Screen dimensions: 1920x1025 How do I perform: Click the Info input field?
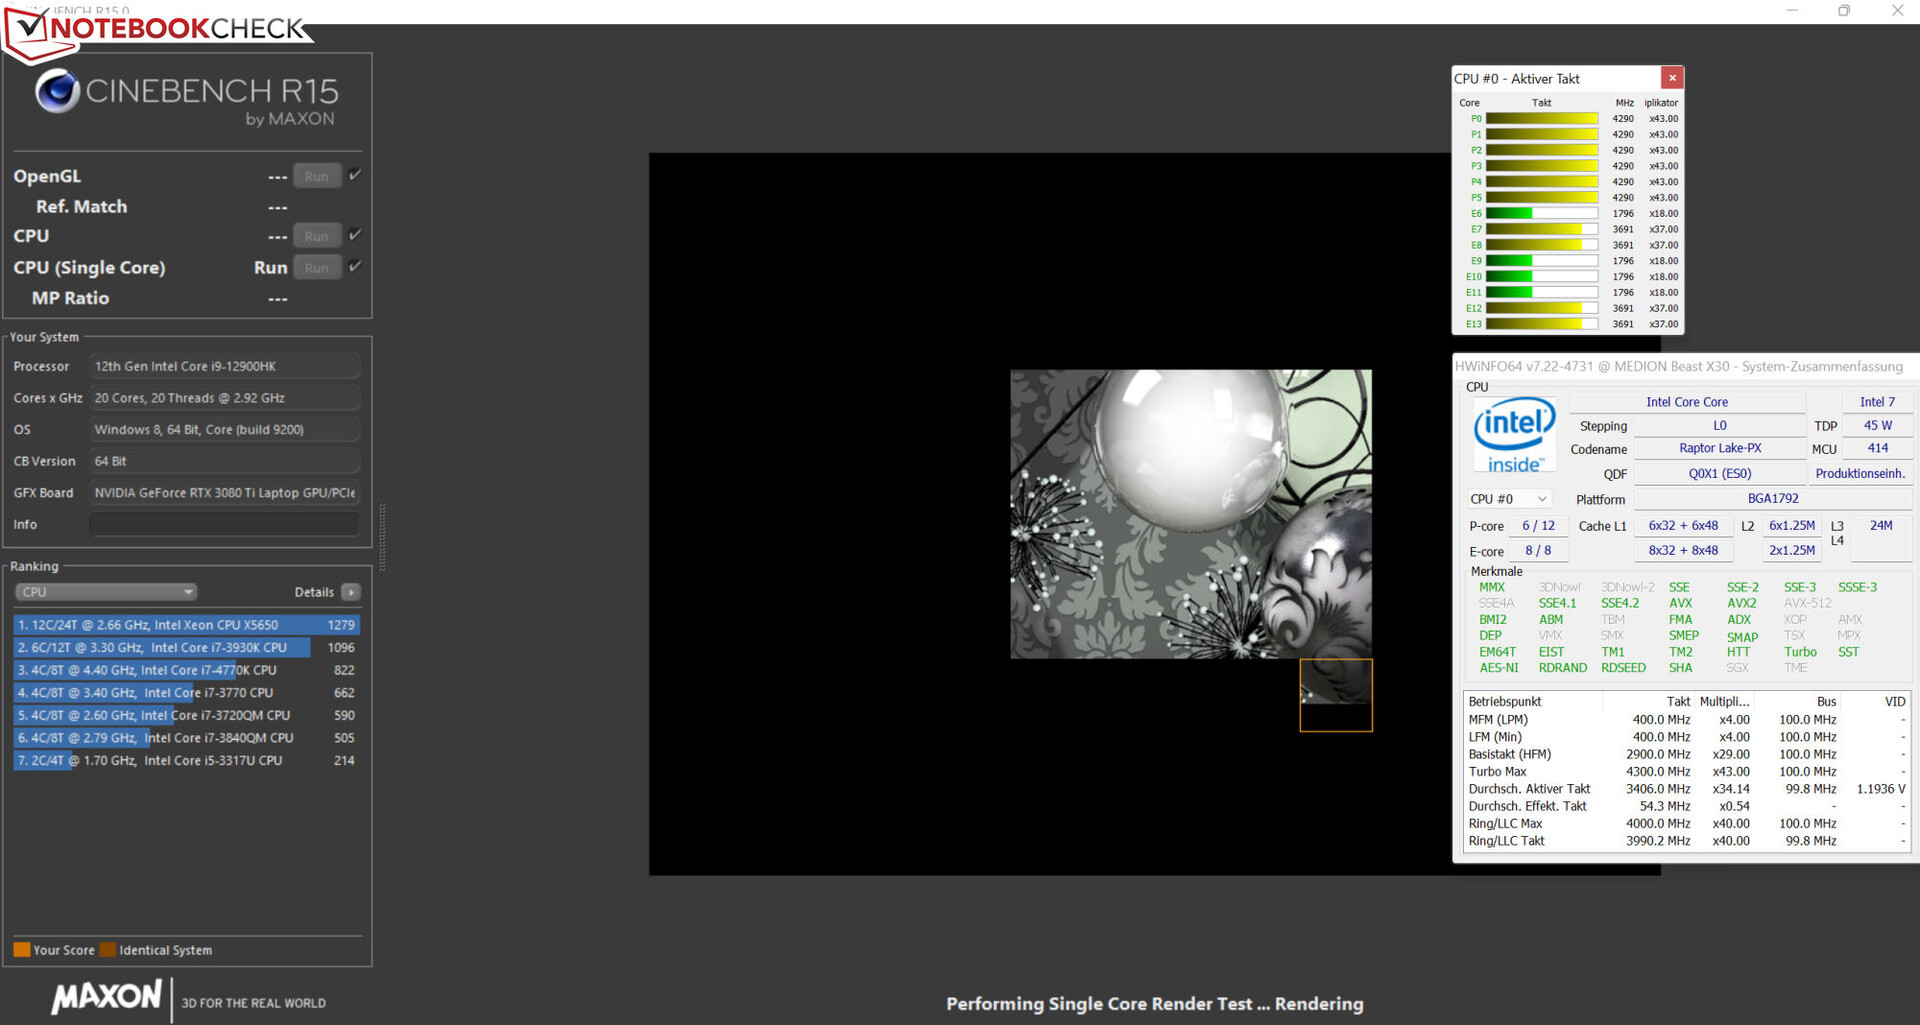pyautogui.click(x=225, y=524)
